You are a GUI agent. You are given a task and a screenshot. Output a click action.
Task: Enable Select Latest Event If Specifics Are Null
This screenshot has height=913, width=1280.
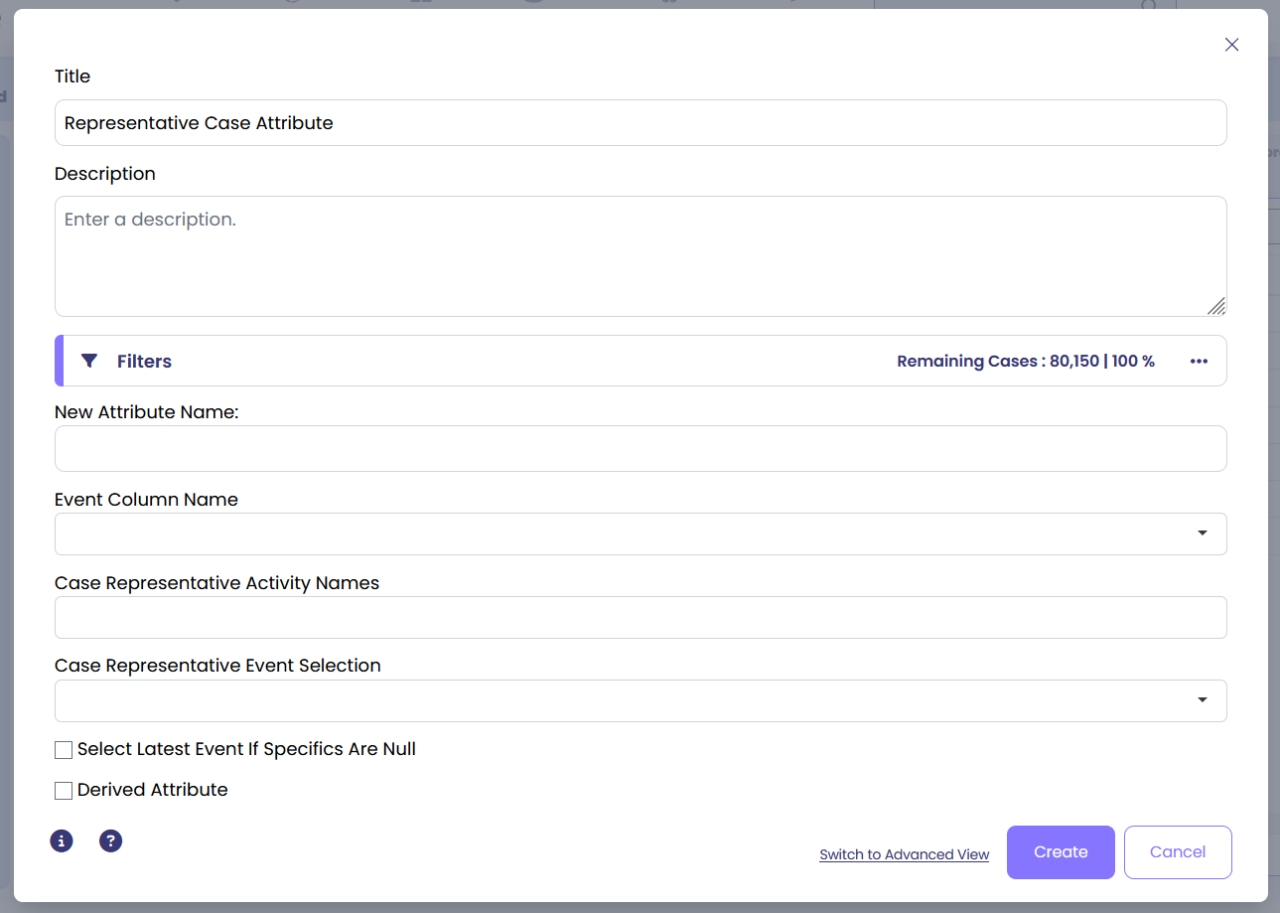tap(64, 750)
